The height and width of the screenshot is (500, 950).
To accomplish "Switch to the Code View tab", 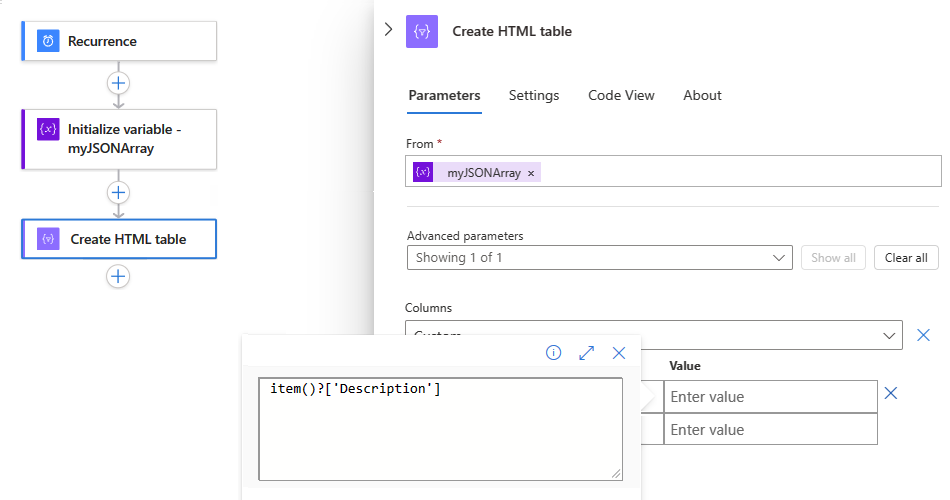I will (621, 96).
